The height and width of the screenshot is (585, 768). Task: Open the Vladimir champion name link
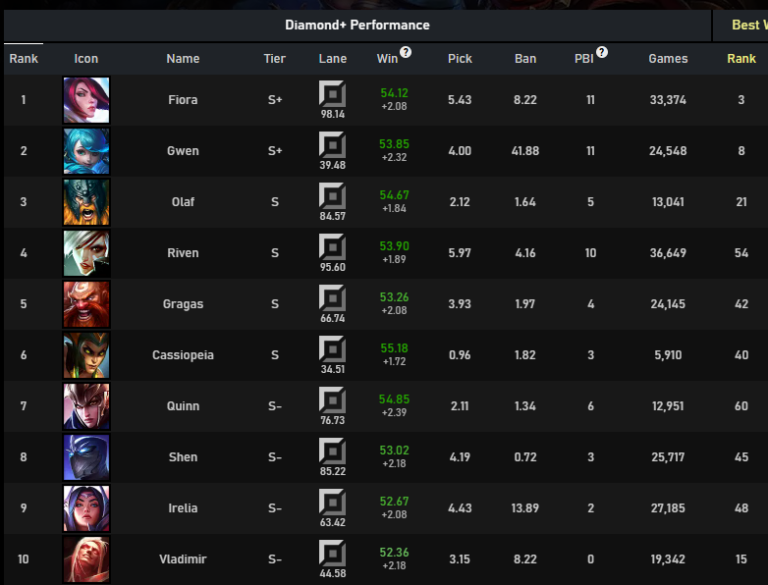[183, 559]
